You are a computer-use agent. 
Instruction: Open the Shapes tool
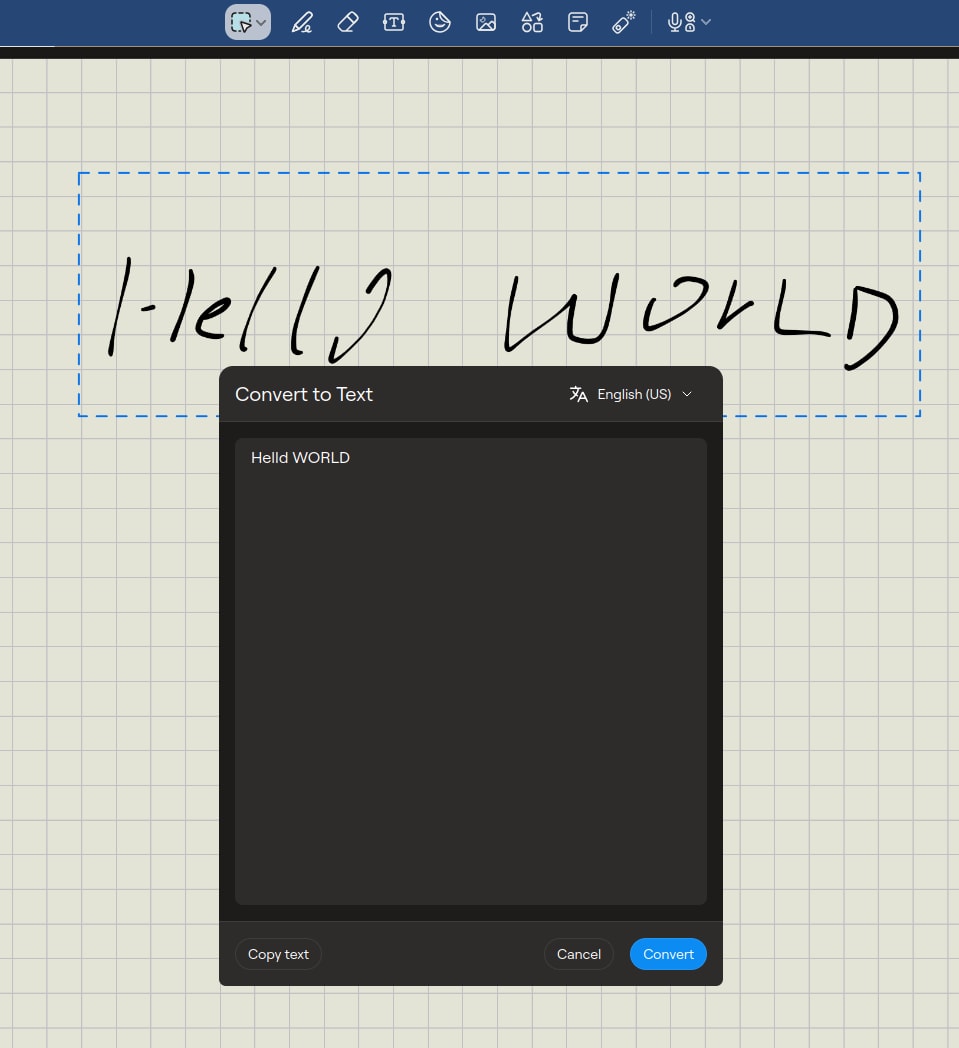click(532, 22)
